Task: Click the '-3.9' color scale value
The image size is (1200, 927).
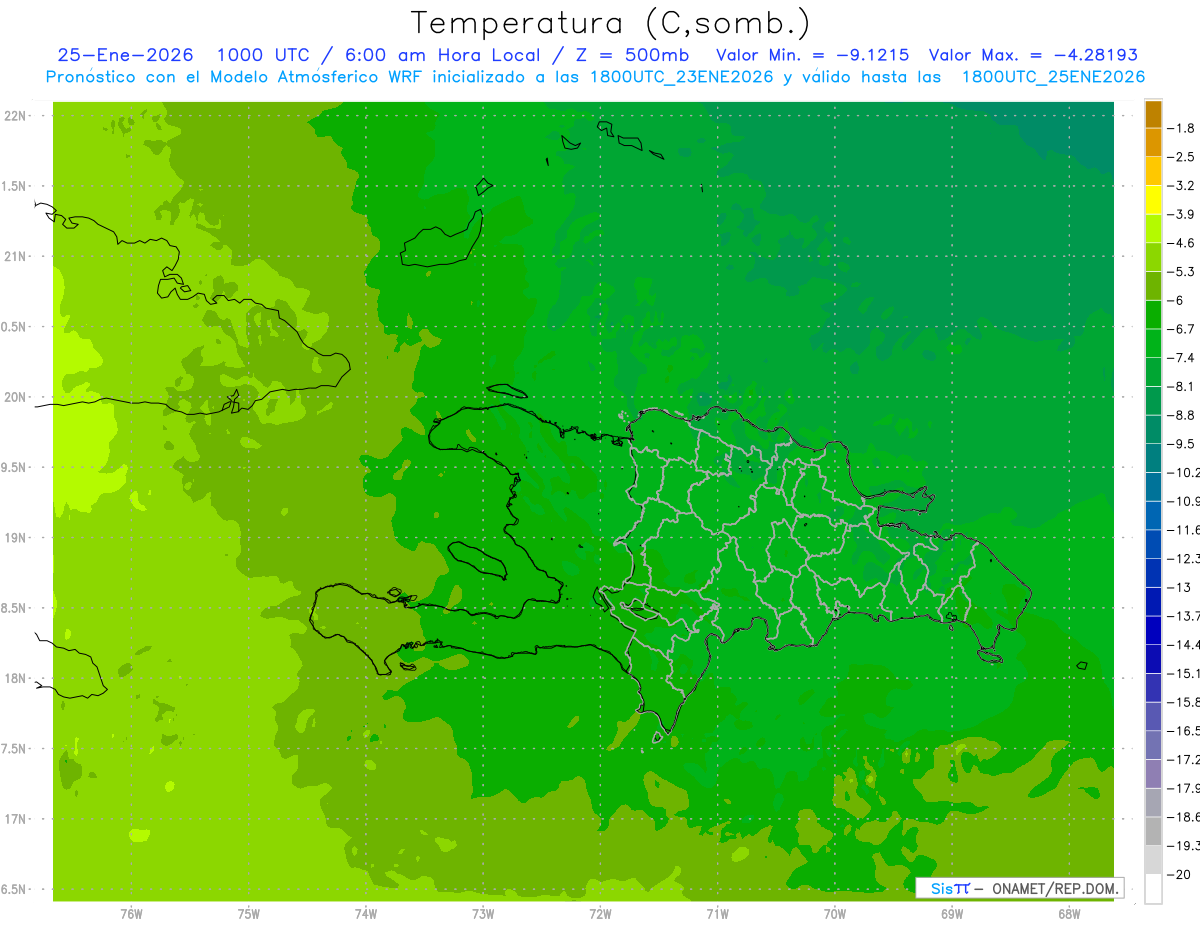Action: pos(1182,214)
